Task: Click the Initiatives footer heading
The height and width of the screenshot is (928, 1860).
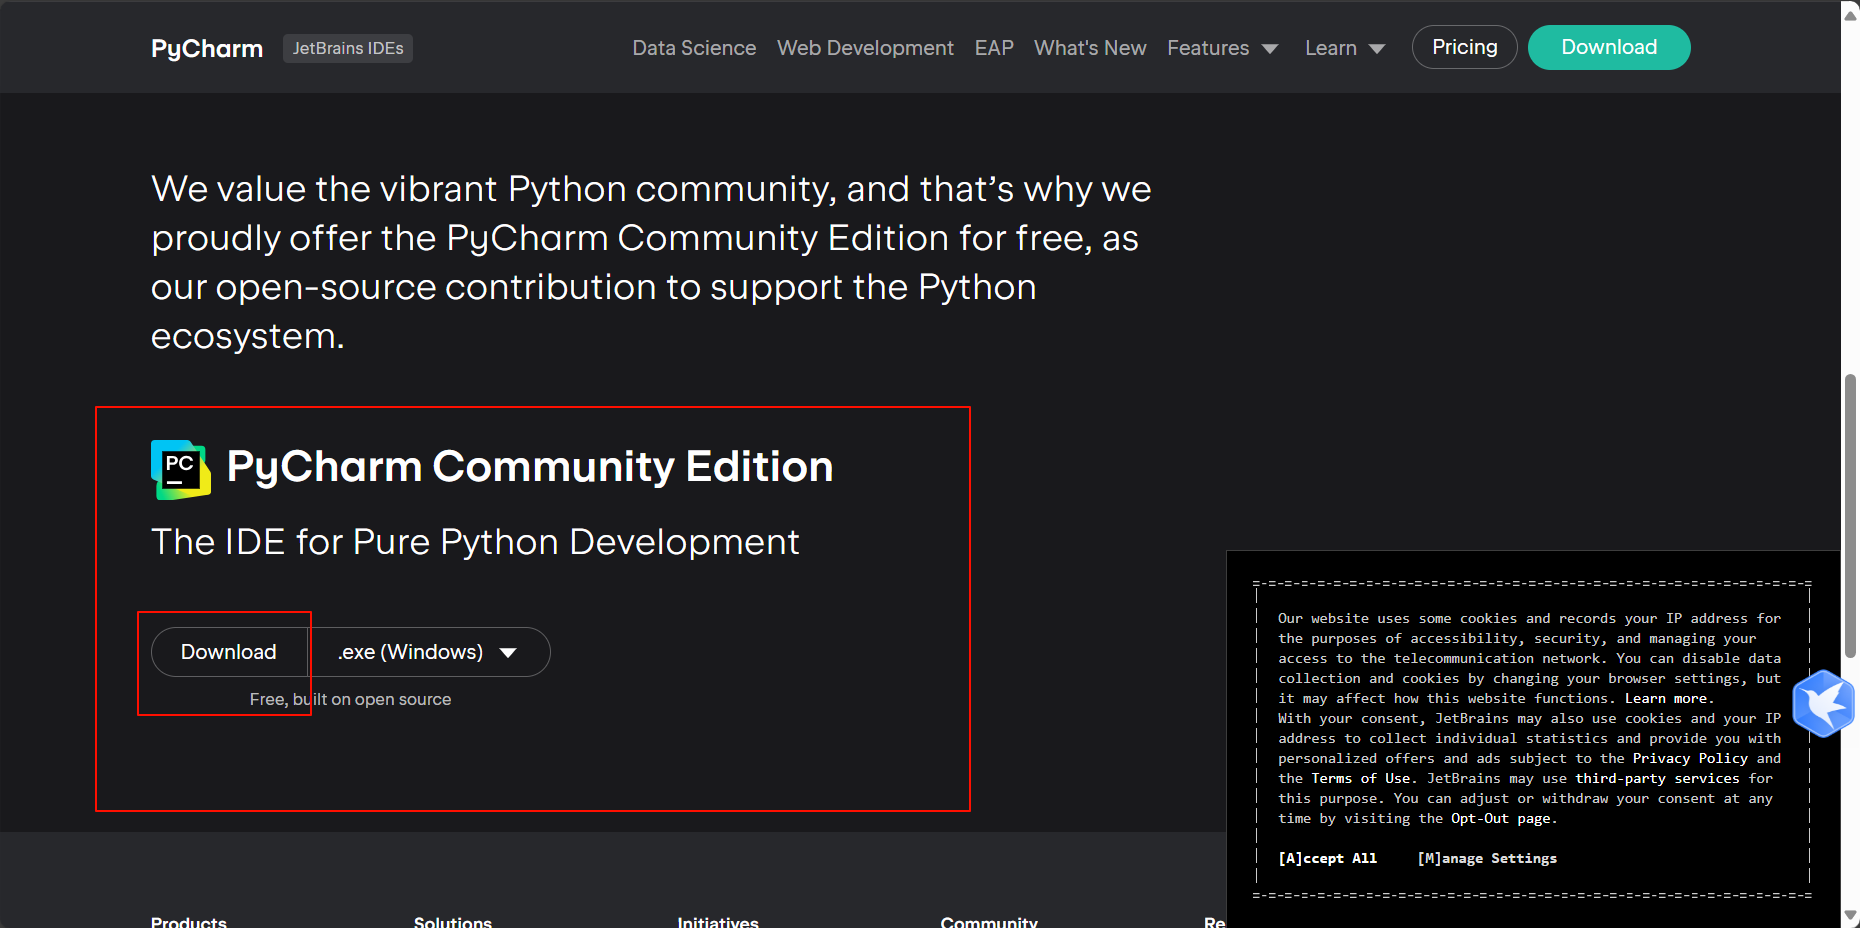Action: point(718,921)
